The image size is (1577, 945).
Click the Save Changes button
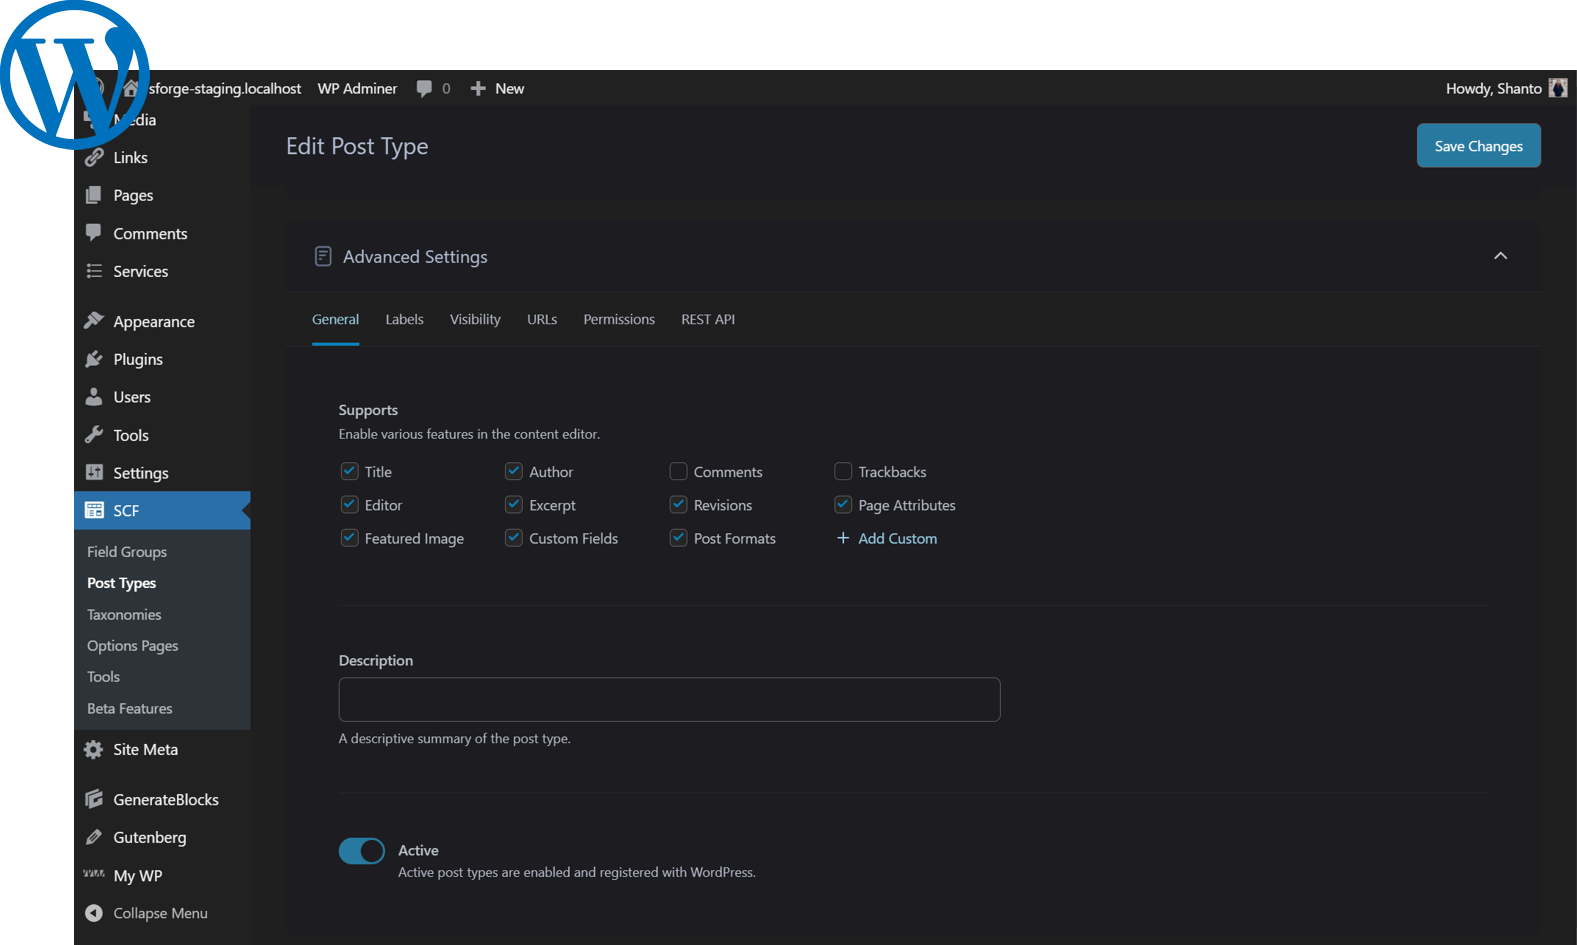coord(1478,146)
